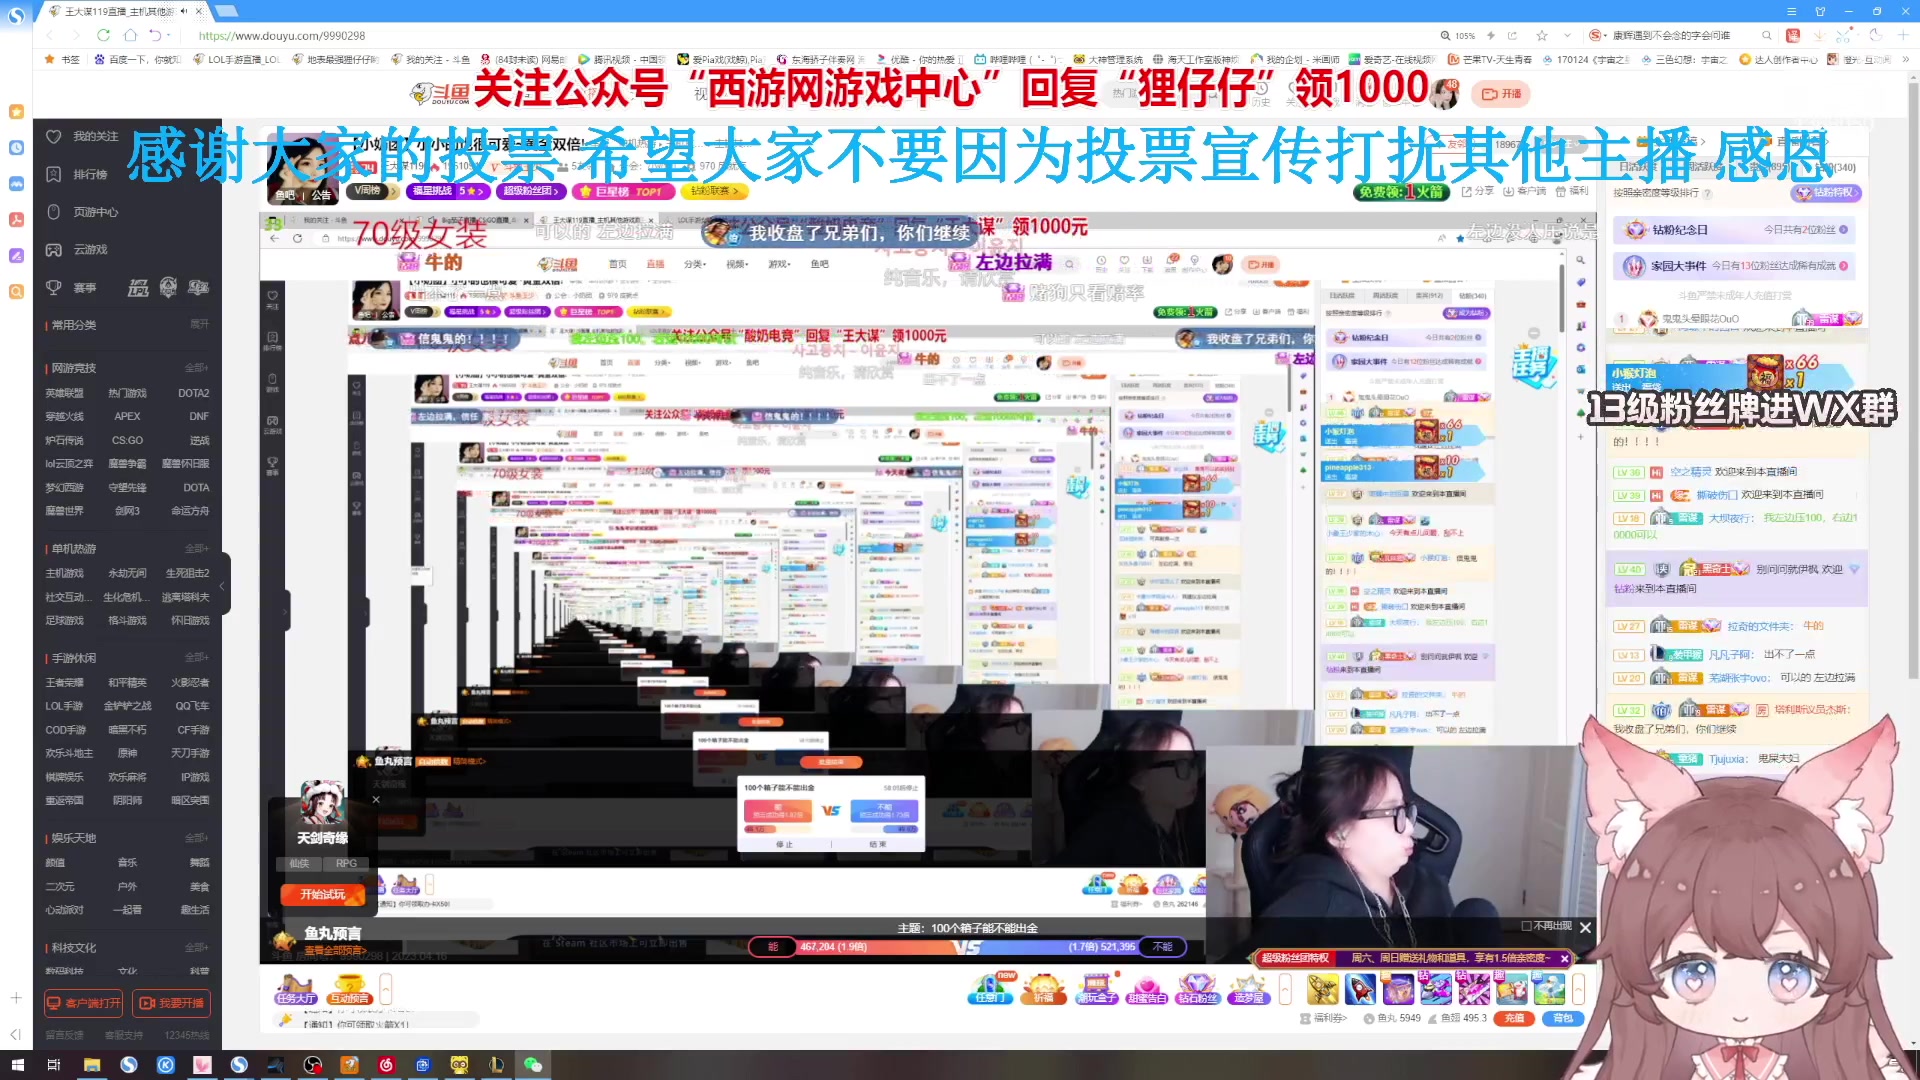Close the 鱼丸预言 prediction panel
The height and width of the screenshot is (1080, 1920).
(x=1585, y=927)
